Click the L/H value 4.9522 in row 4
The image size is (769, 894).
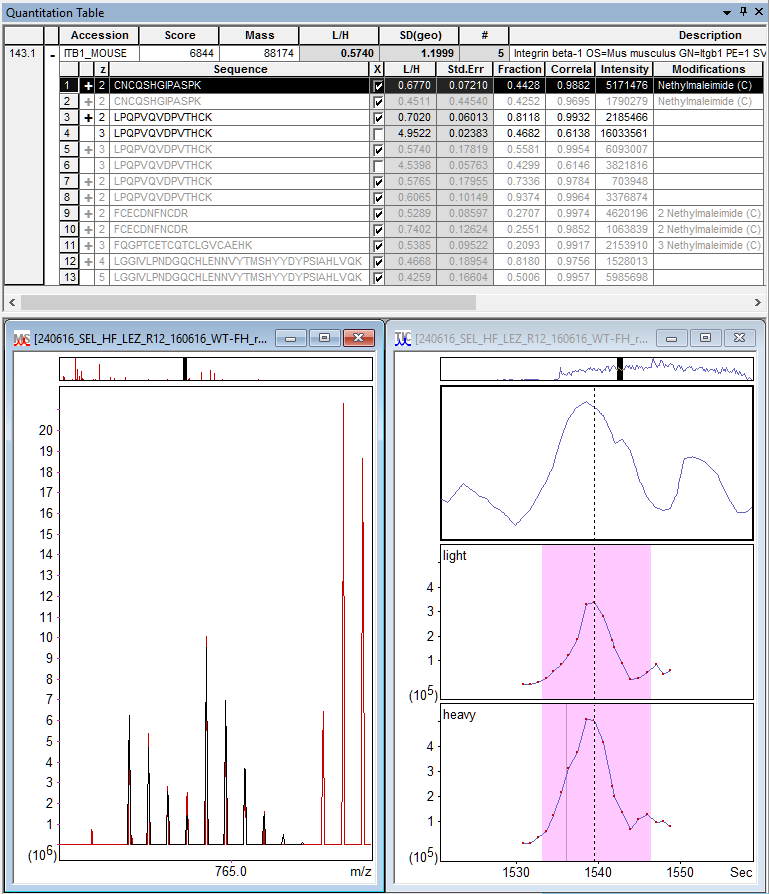coord(410,133)
